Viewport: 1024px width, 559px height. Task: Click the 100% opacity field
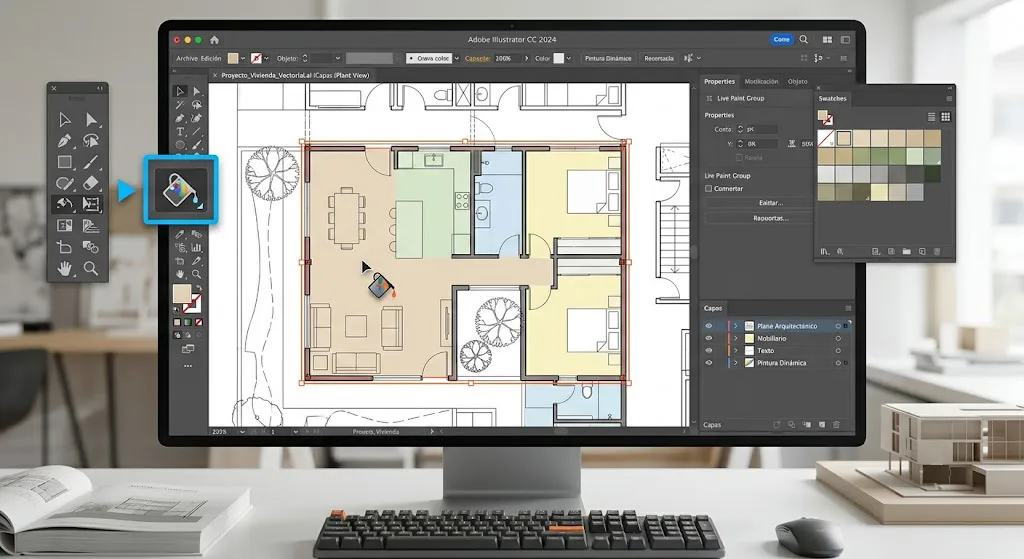click(509, 58)
